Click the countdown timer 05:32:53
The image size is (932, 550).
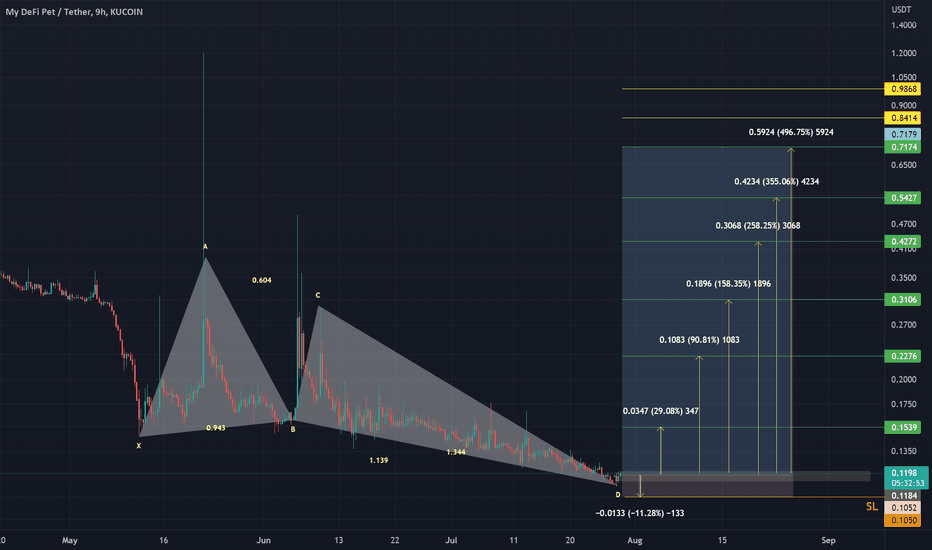point(907,483)
